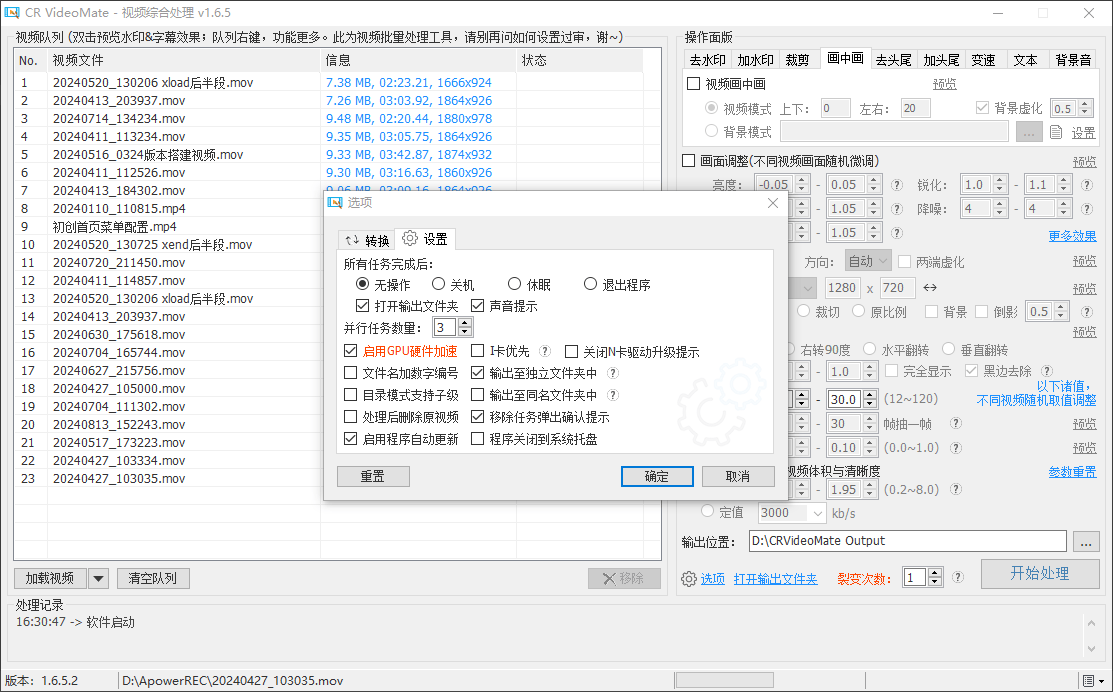Click the help icon beside I卡优先
Screen dimensions: 1113x692
click(x=545, y=352)
